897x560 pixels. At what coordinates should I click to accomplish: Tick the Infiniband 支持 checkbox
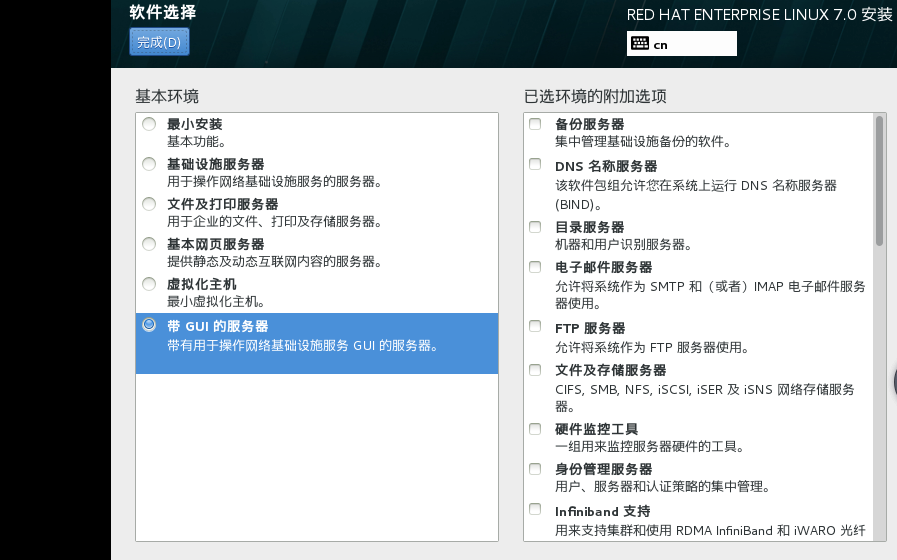(x=535, y=509)
